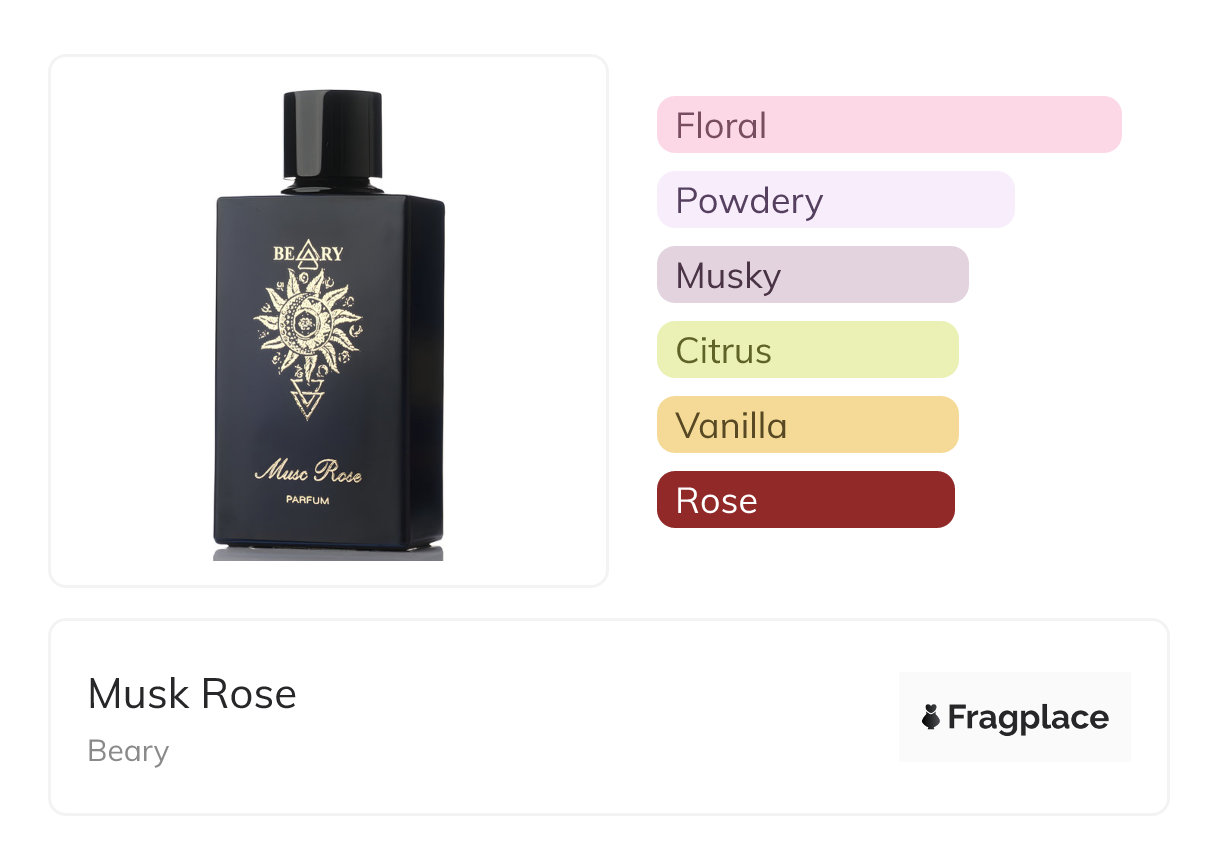Click the Fragplace perfume bottle logo icon
Image resolution: width=1218 pixels, height=864 pixels.
click(x=931, y=717)
